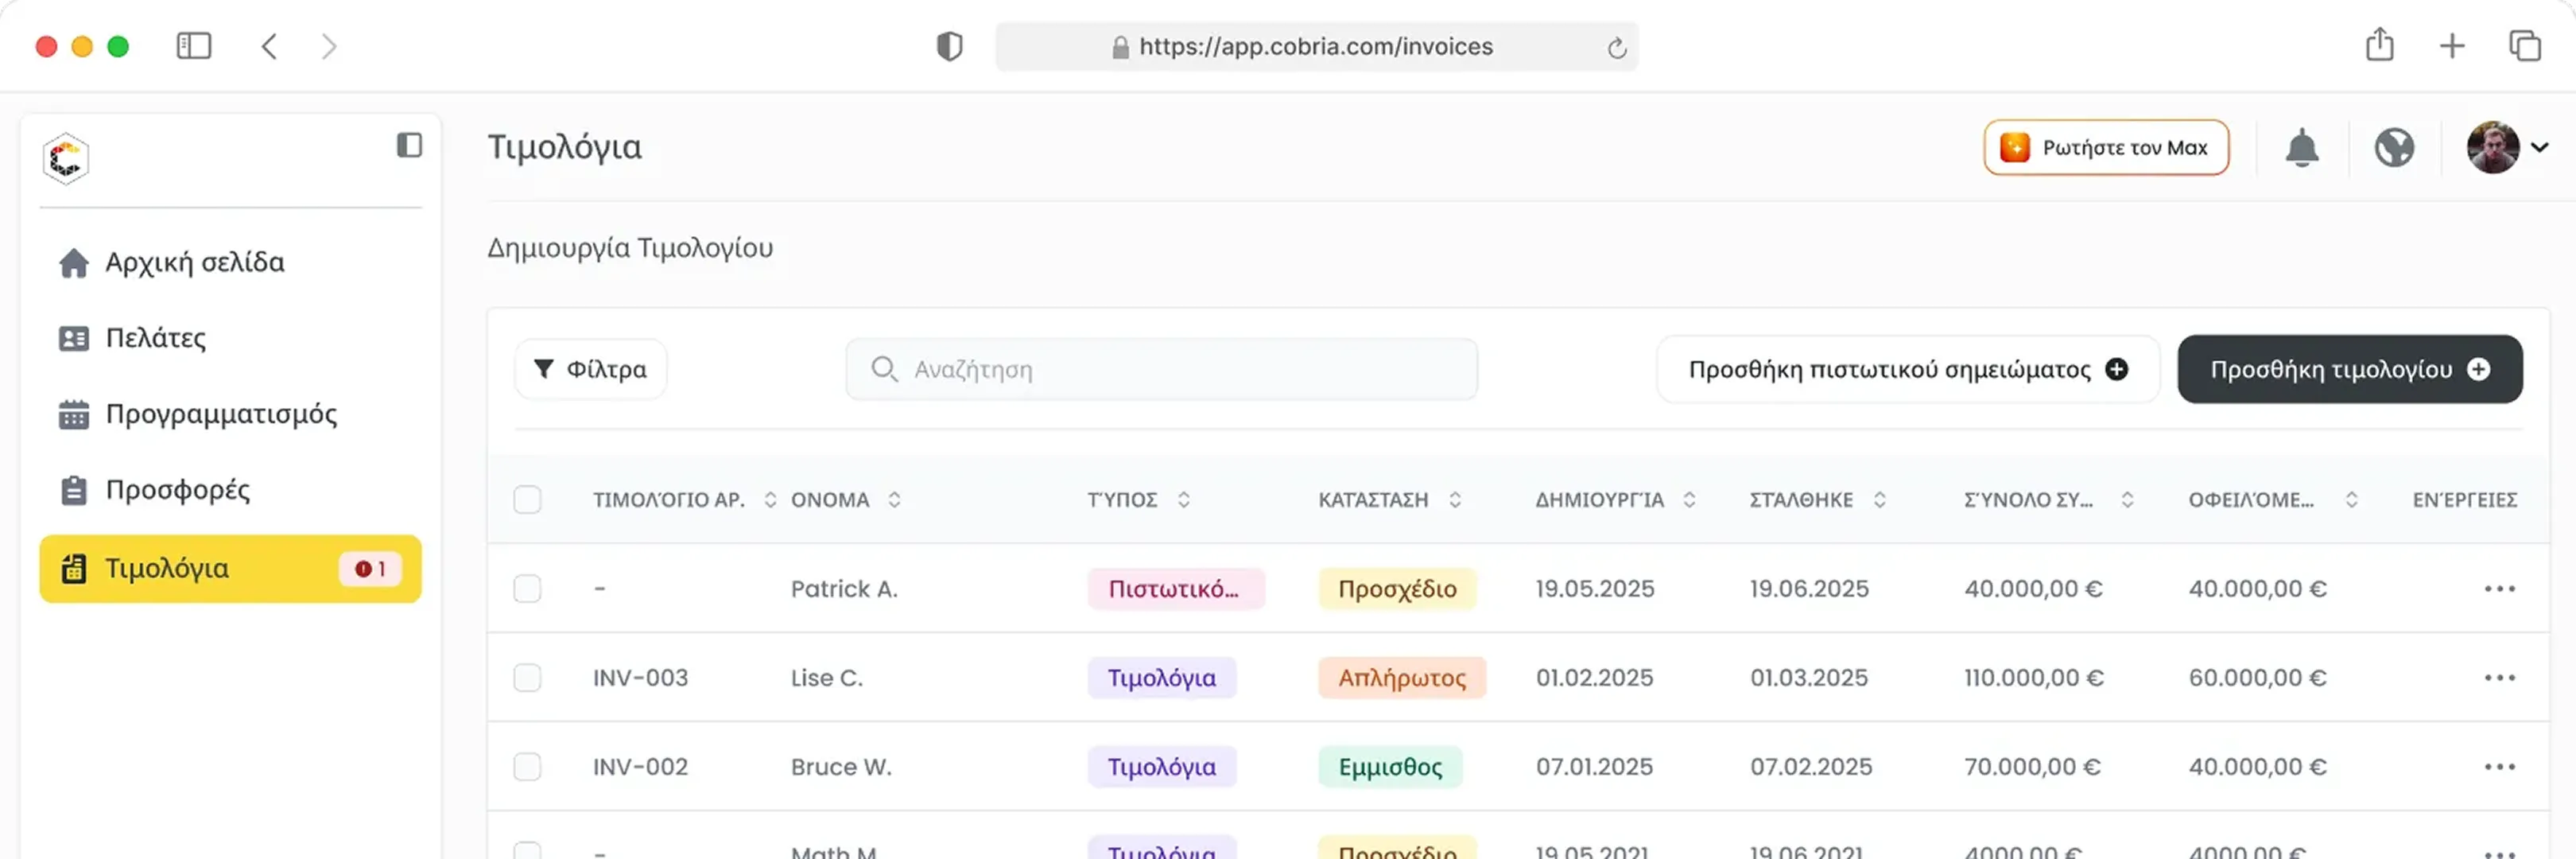Viewport: 2576px width, 859px height.
Task: Click Εμμισθος status badge
Action: (1390, 767)
